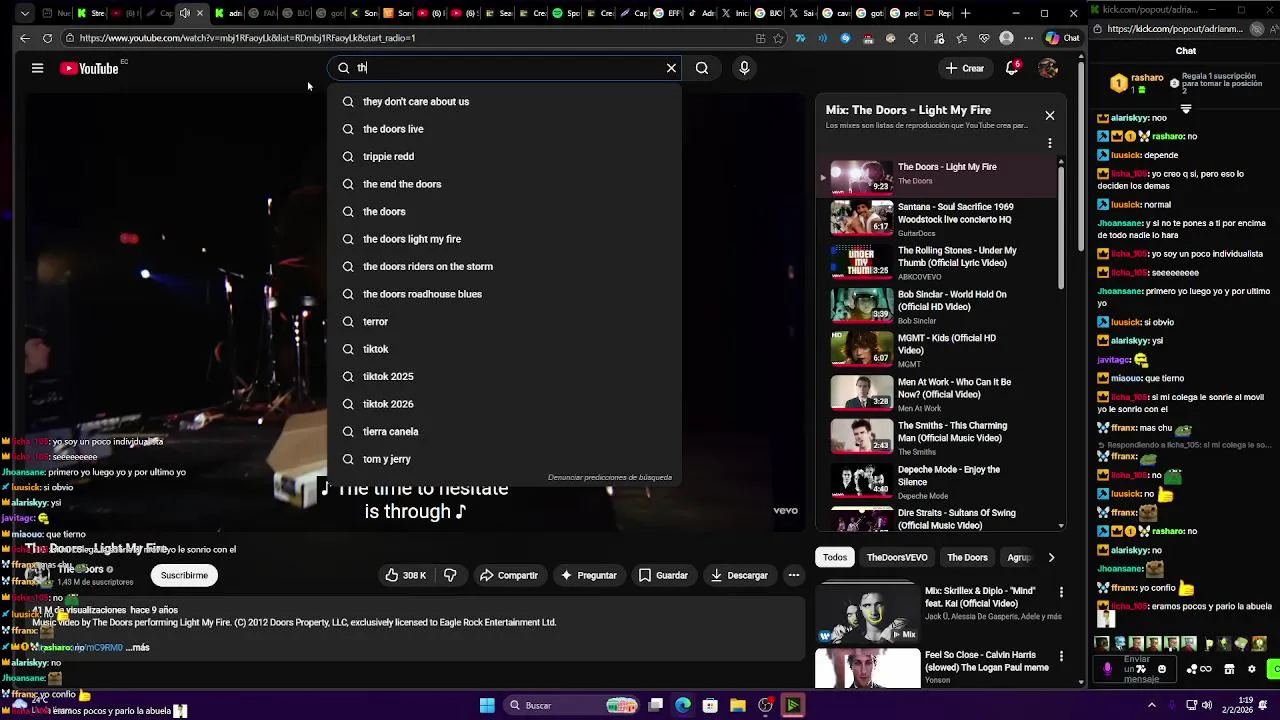Subscribe with the Suscribirme button
The height and width of the screenshot is (720, 1280).
click(x=184, y=575)
